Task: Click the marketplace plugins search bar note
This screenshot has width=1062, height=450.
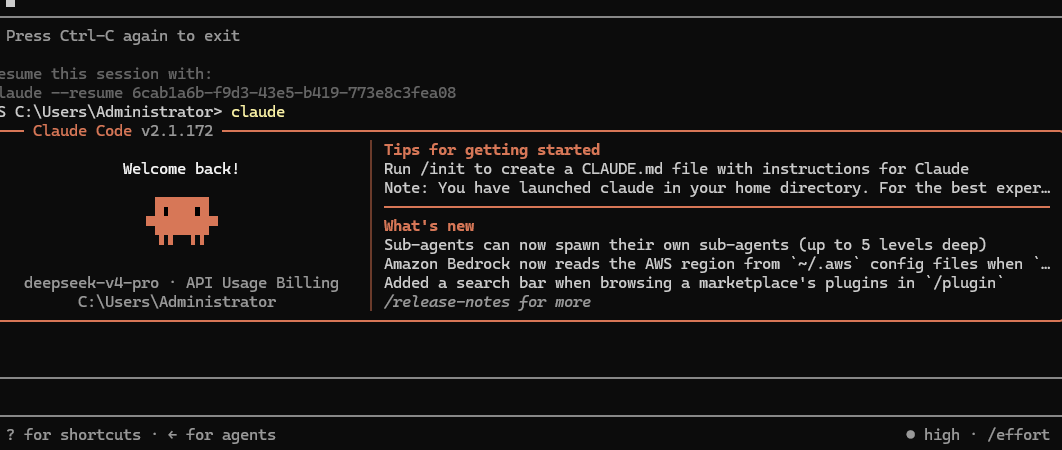Action: click(x=694, y=283)
